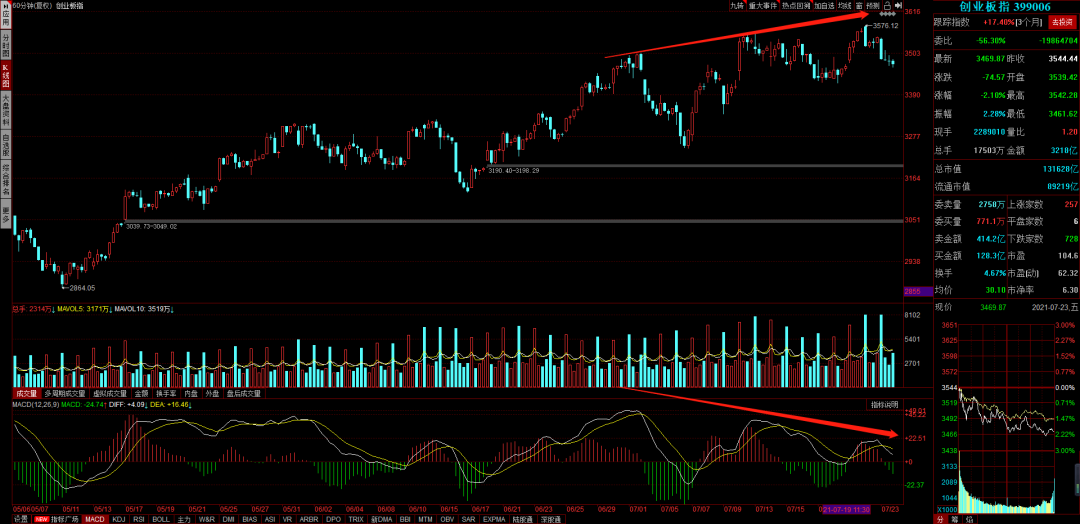This screenshot has height=524, width=1080.
Task: Select 自选股 in left sidebar
Action: 6,143
